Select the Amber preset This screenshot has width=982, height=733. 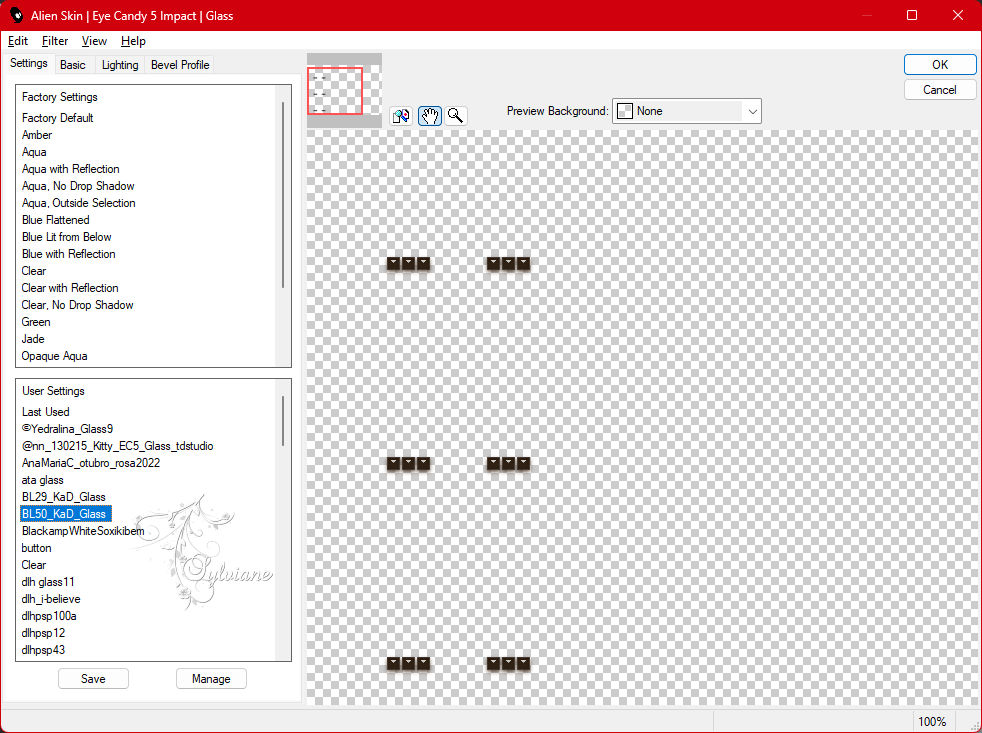37,135
